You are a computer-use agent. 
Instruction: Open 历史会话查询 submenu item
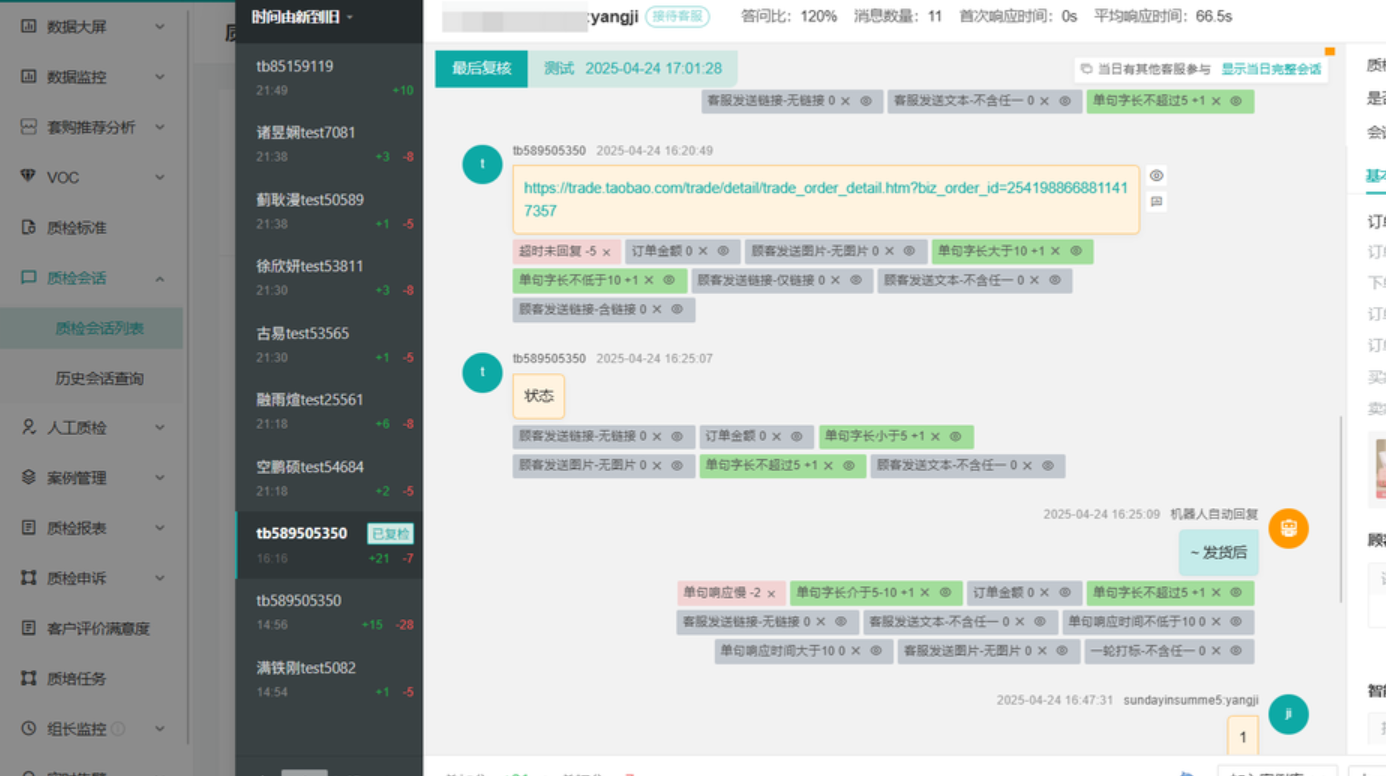[x=99, y=378]
